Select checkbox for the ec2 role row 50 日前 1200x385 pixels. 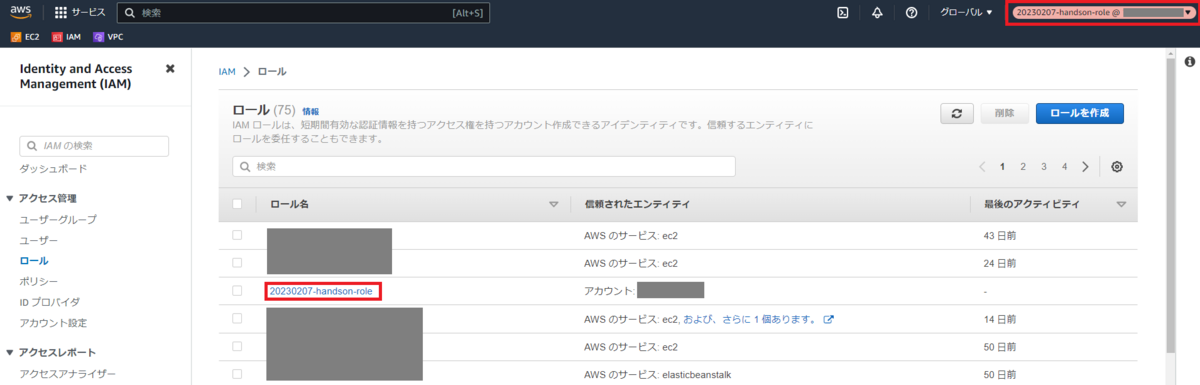pyautogui.click(x=237, y=346)
